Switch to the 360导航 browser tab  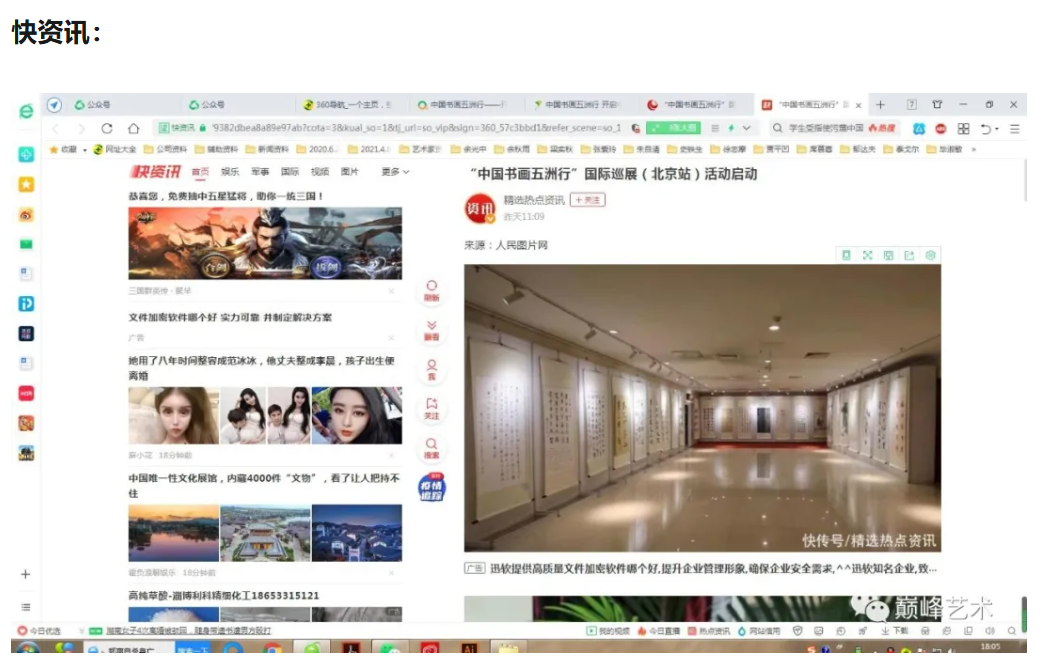point(348,105)
